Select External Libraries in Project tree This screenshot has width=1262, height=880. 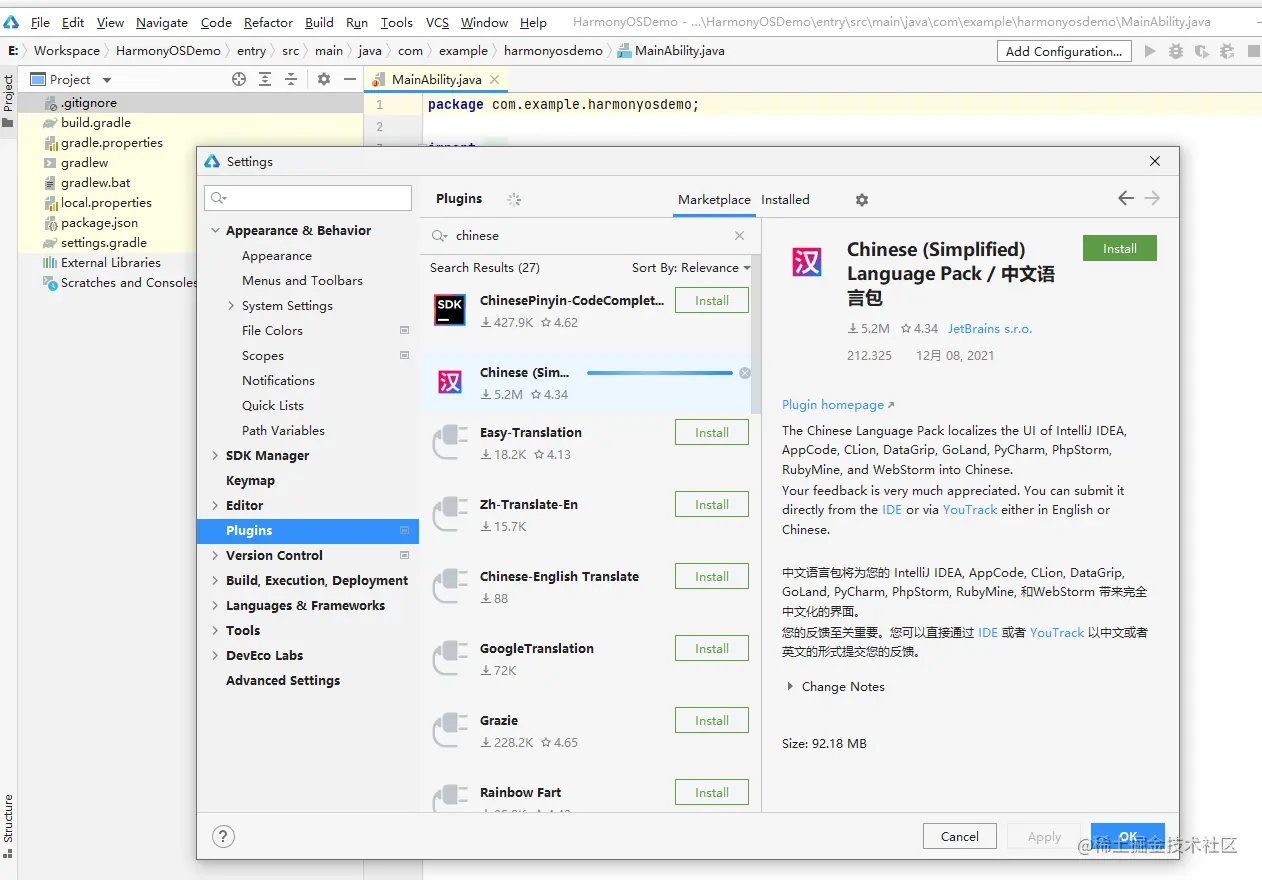111,263
